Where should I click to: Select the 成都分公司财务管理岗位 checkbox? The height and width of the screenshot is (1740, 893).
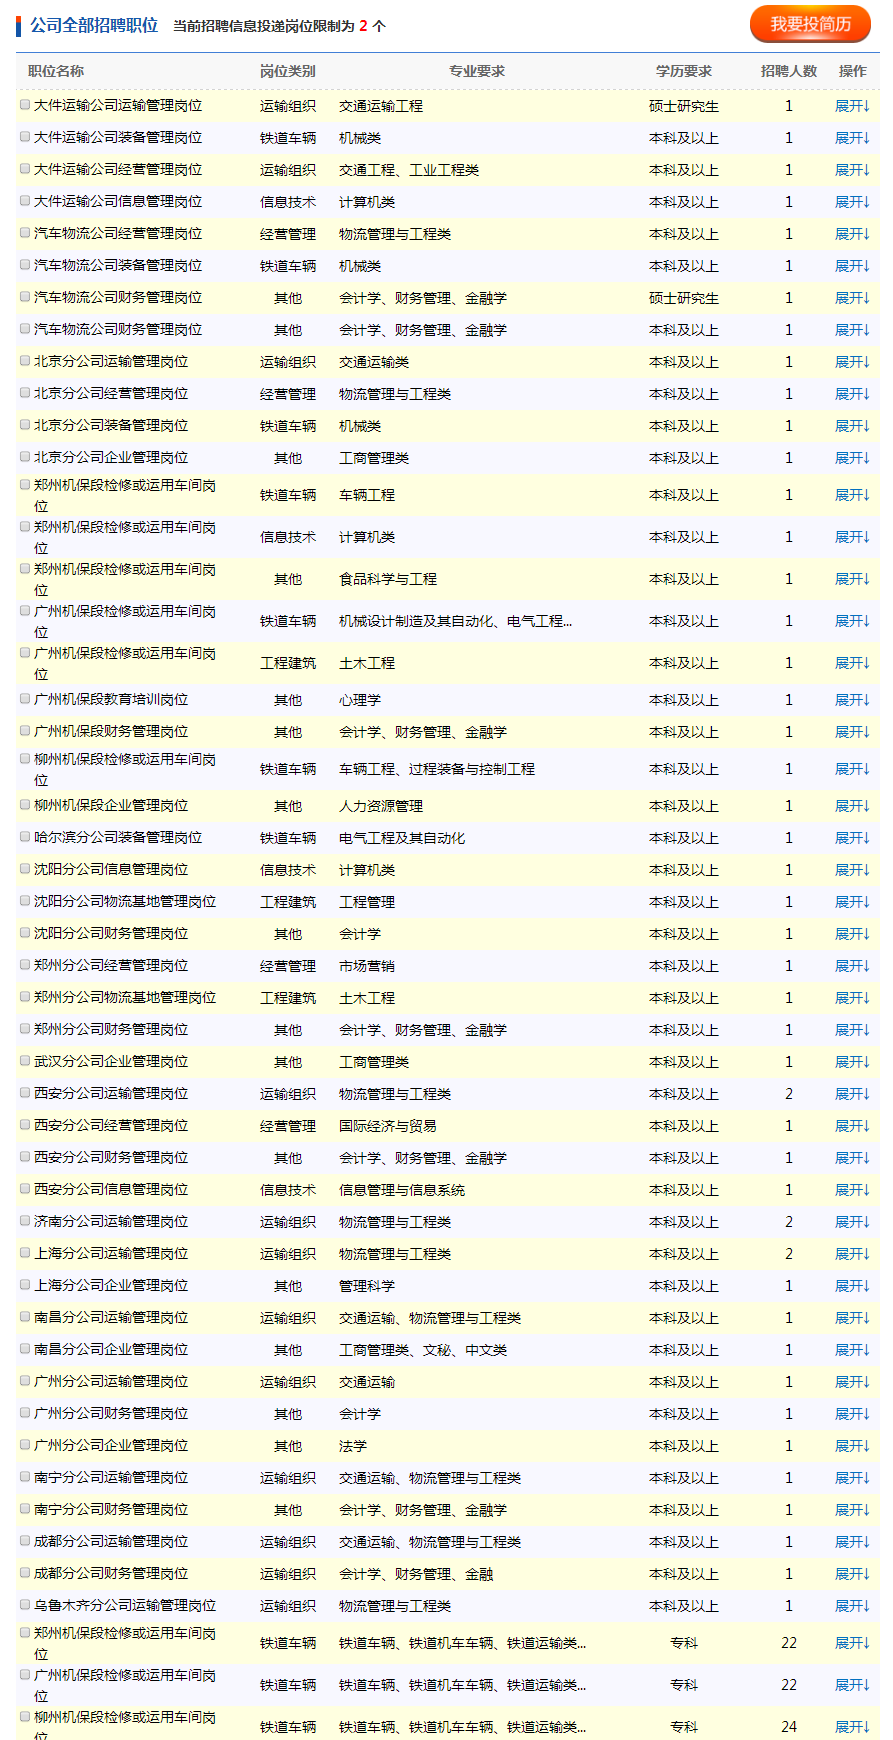click(25, 1573)
